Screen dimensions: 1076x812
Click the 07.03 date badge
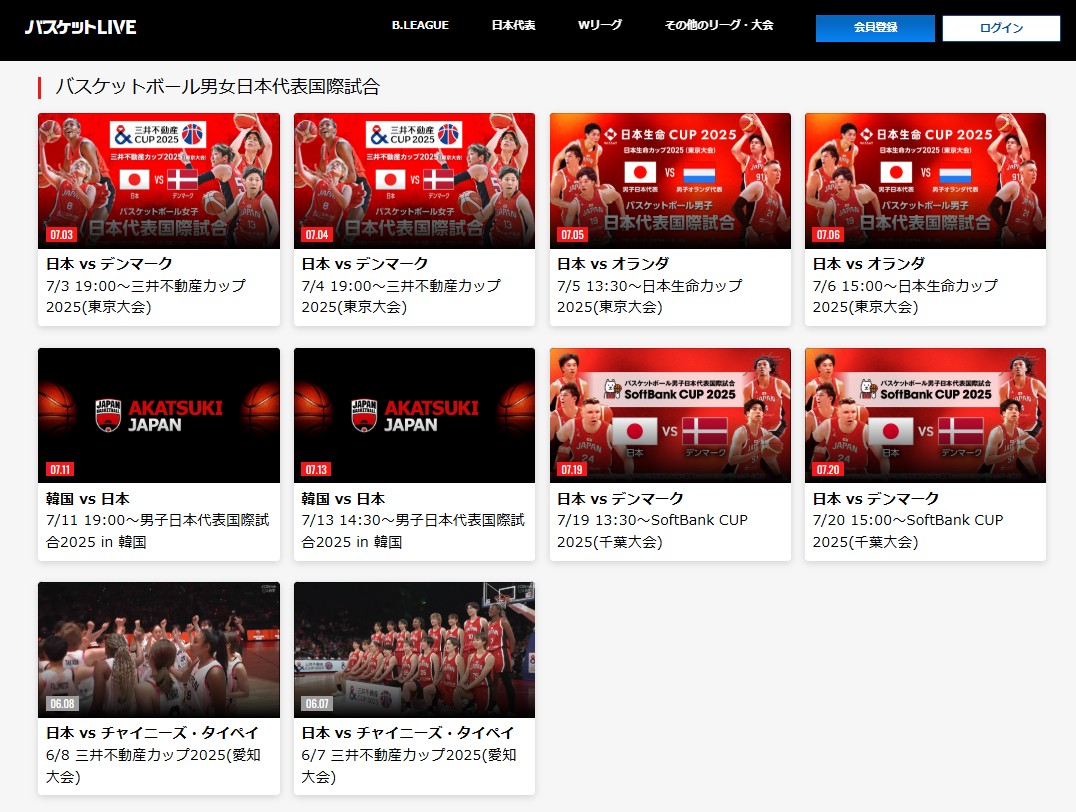click(61, 235)
